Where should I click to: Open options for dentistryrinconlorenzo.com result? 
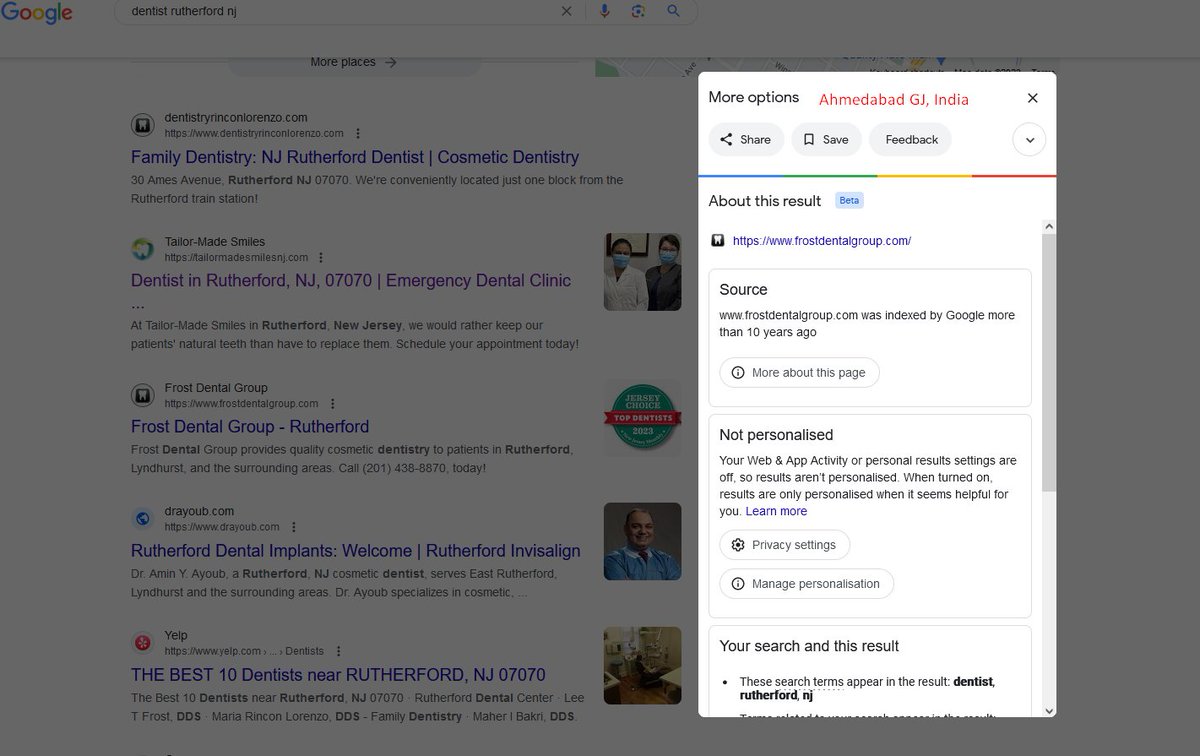(358, 133)
